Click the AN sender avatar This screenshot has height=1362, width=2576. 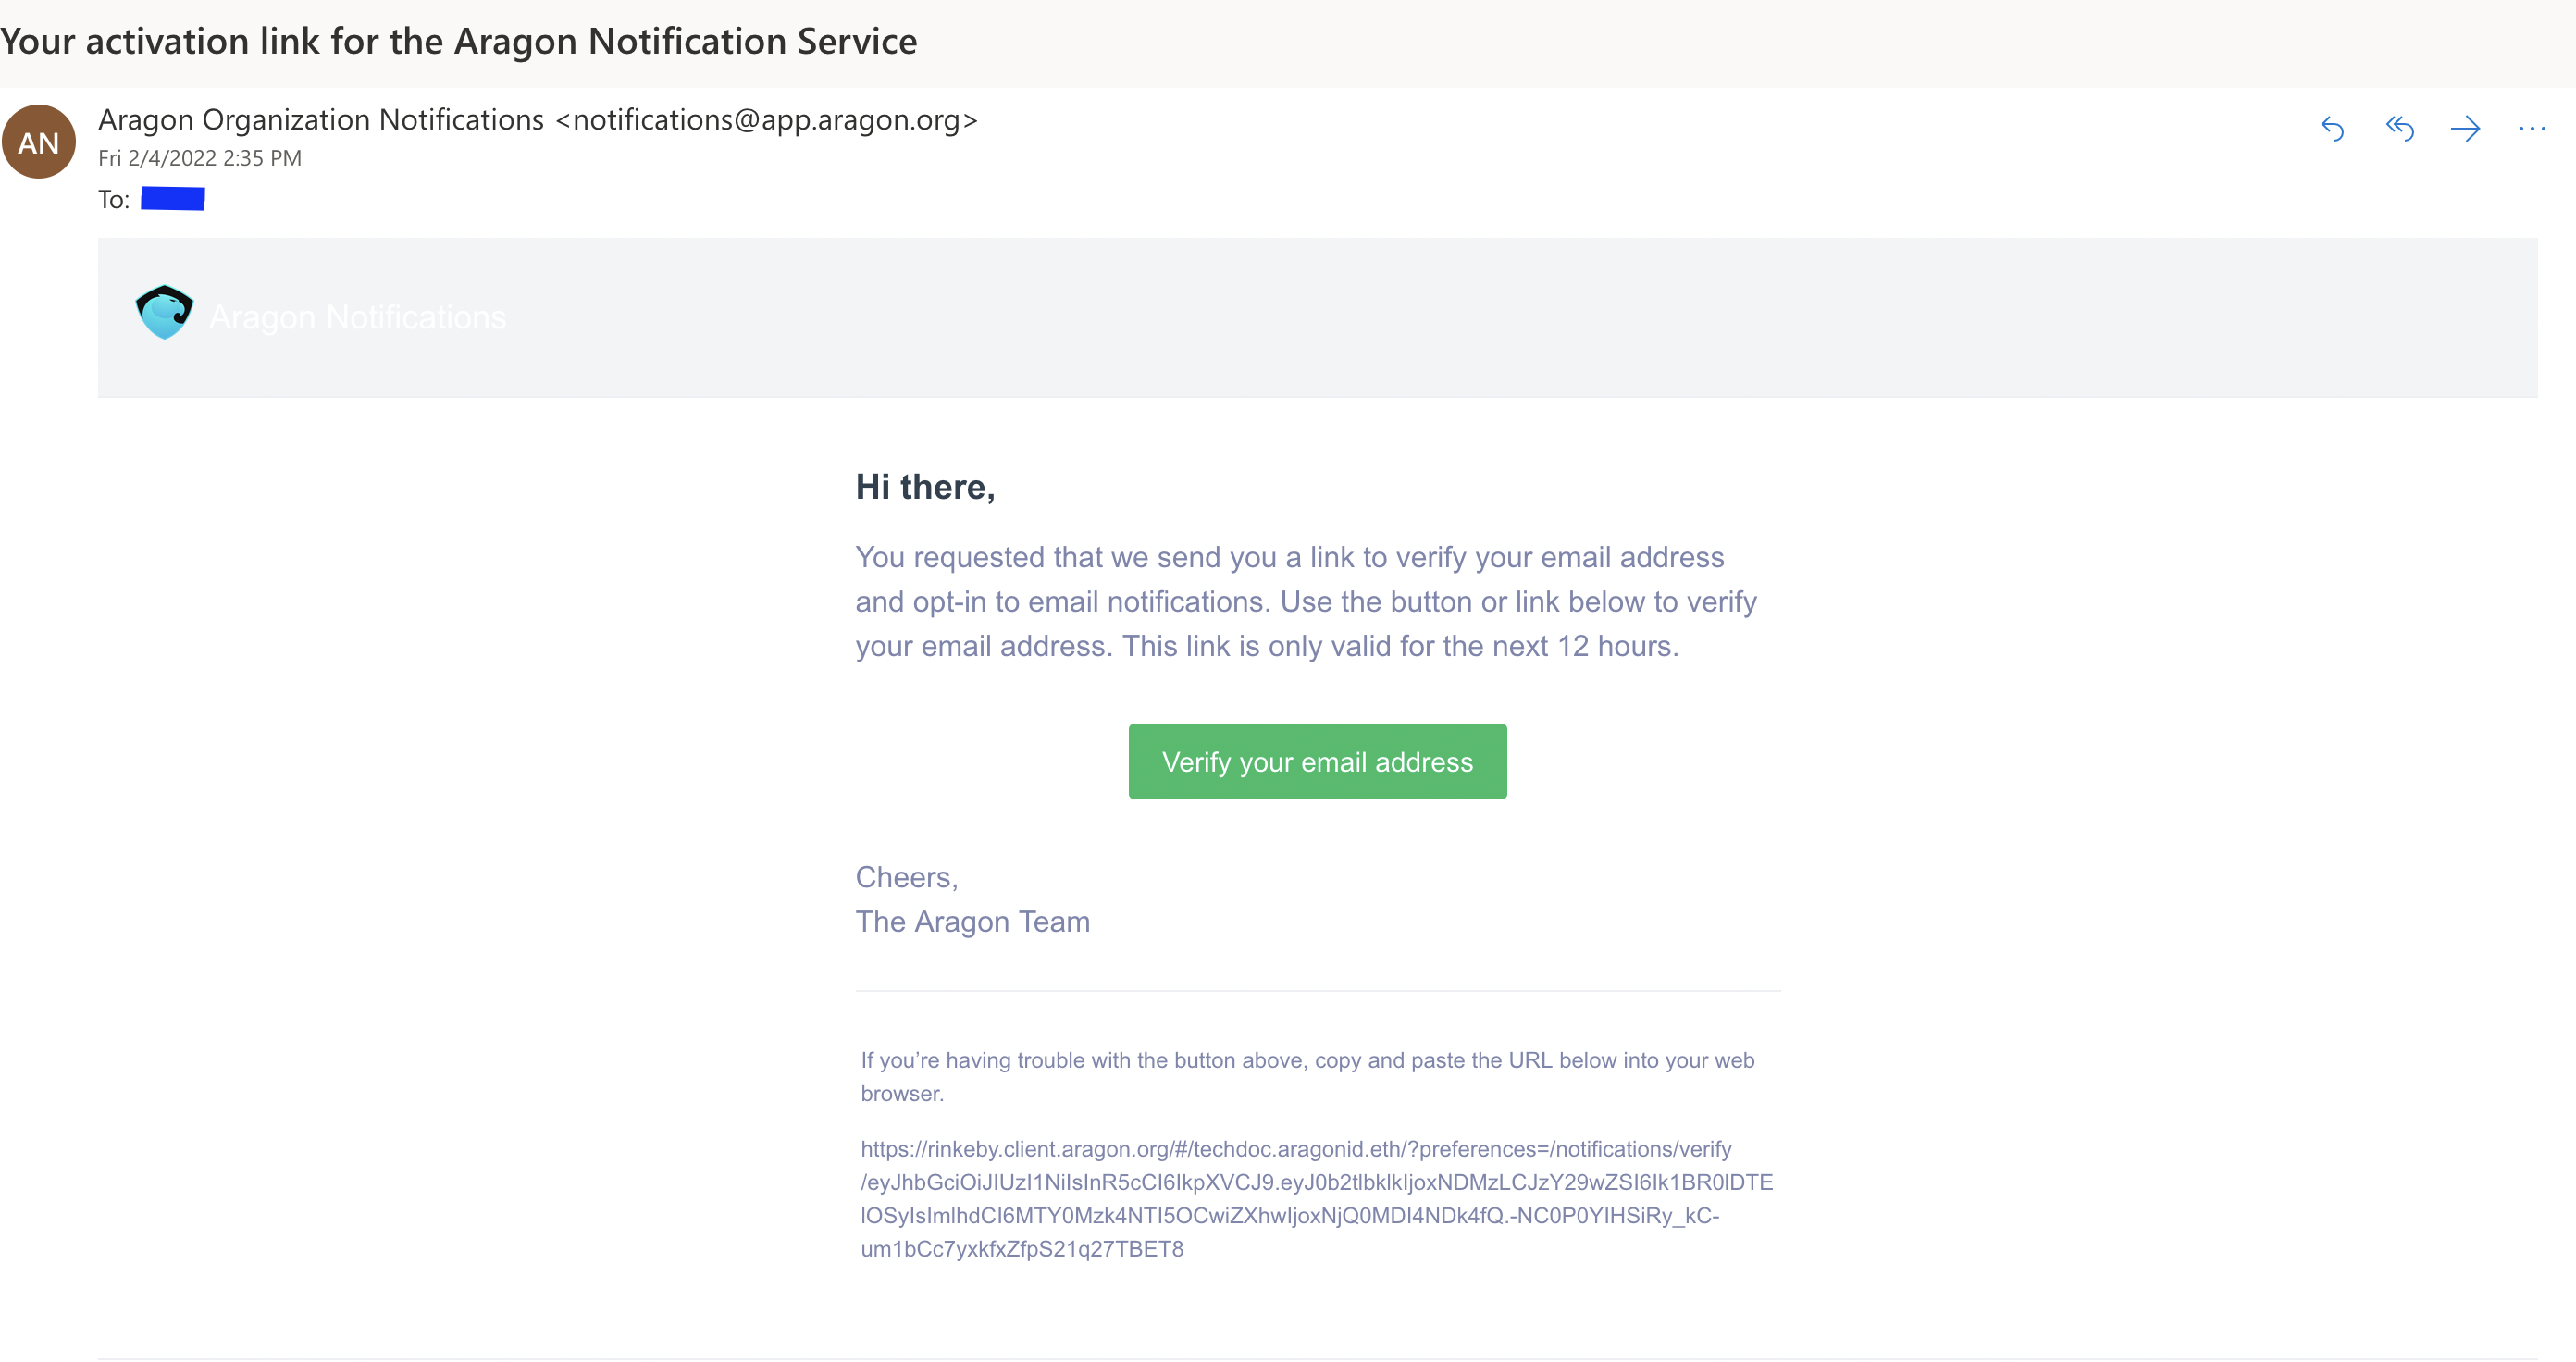39,142
